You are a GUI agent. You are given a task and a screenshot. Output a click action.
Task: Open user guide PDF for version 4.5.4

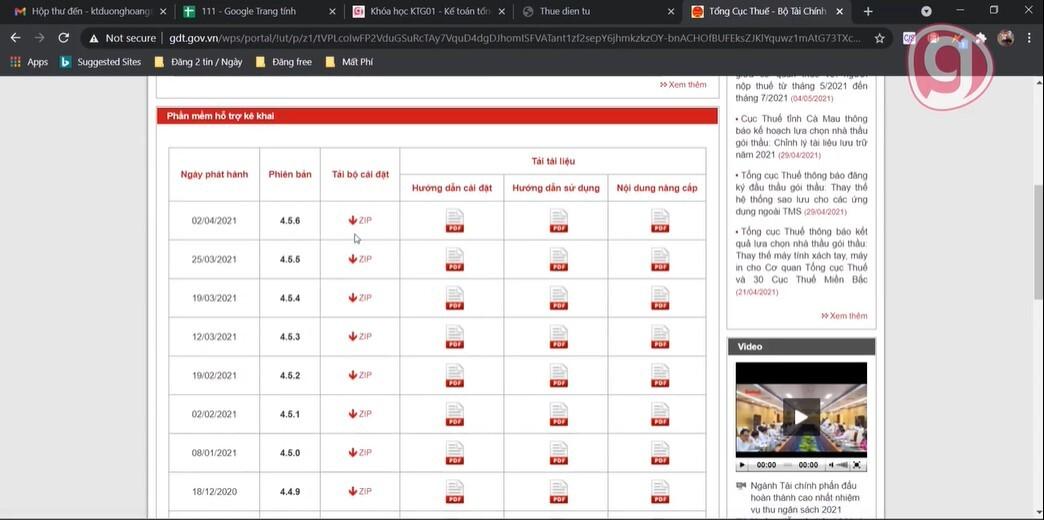tap(559, 298)
